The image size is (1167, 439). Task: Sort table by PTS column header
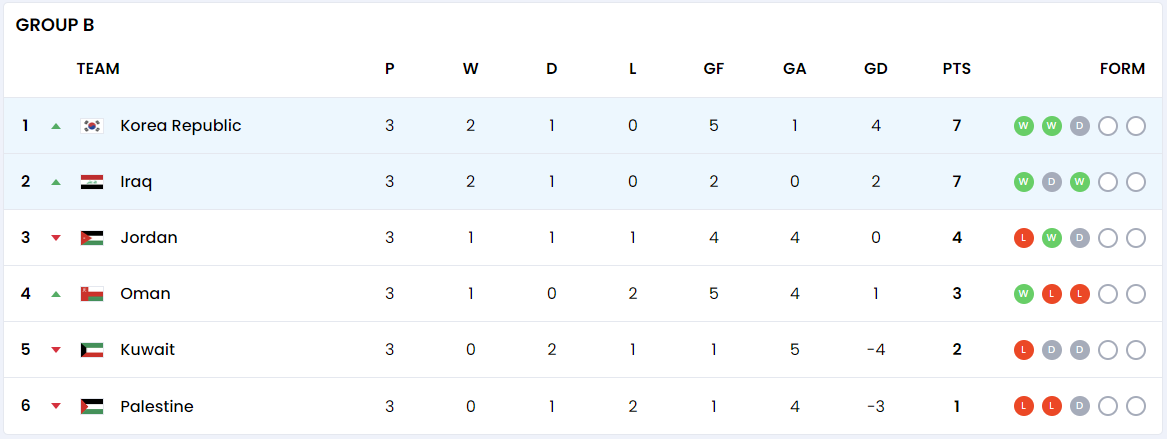click(956, 69)
